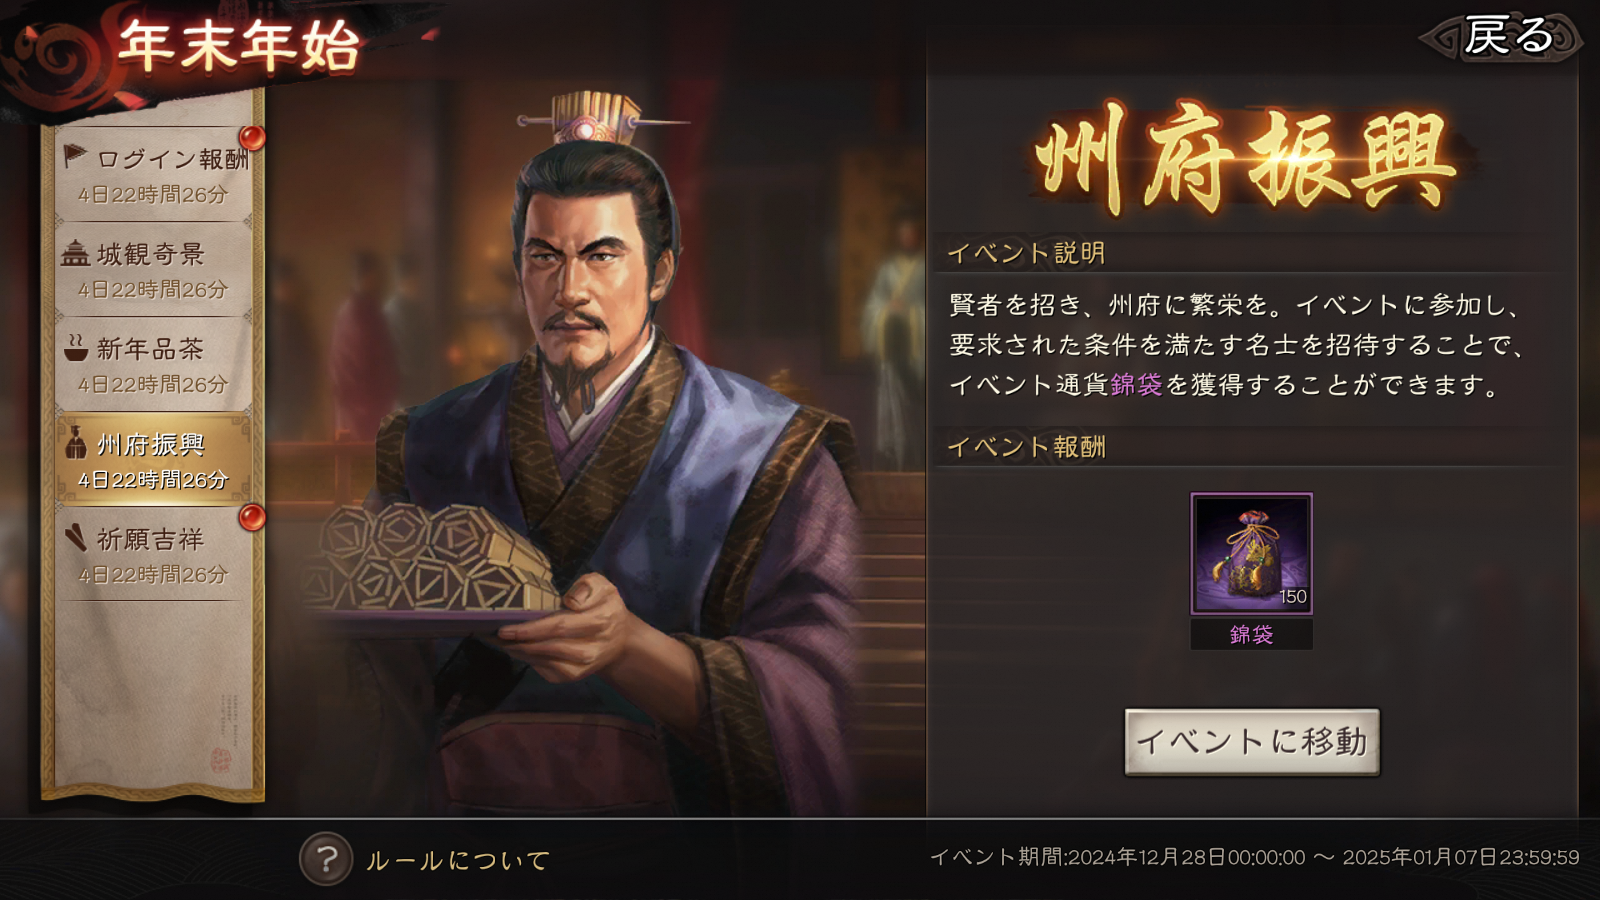This screenshot has width=1600, height=900.
Task: Click the 年末年始 title banner
Action: pos(238,47)
